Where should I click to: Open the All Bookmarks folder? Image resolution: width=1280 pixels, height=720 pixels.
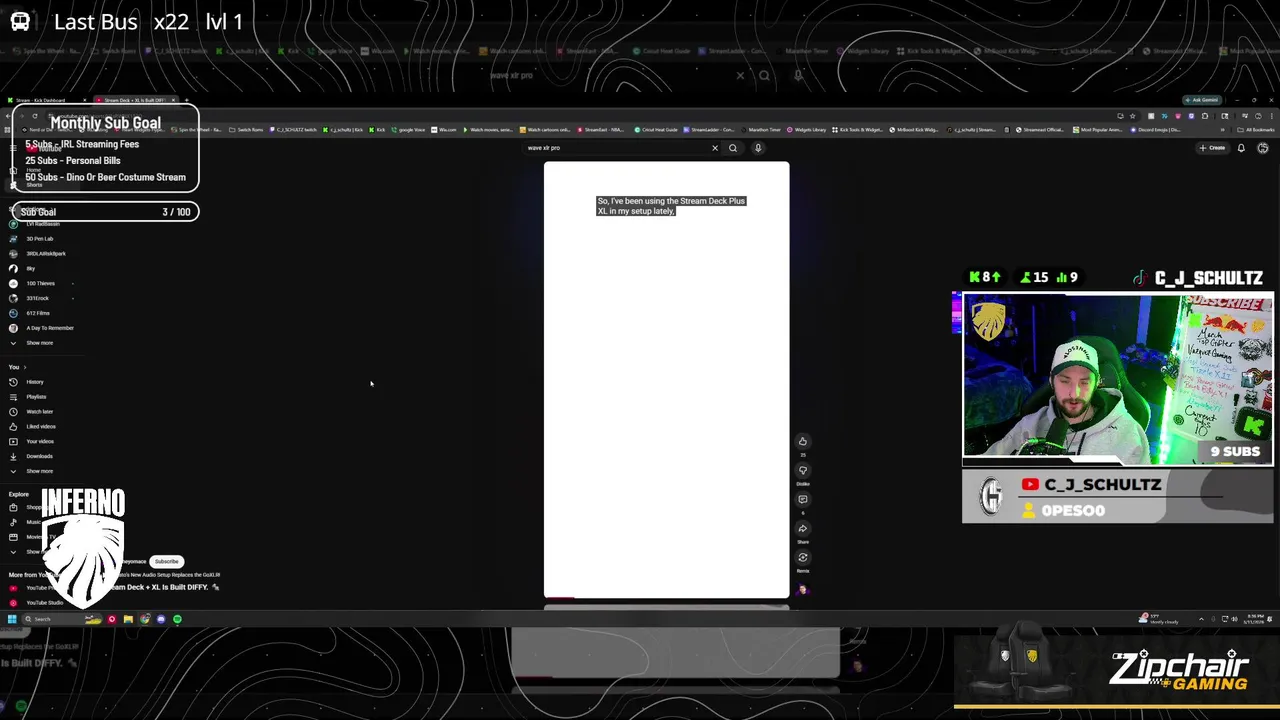point(1256,130)
